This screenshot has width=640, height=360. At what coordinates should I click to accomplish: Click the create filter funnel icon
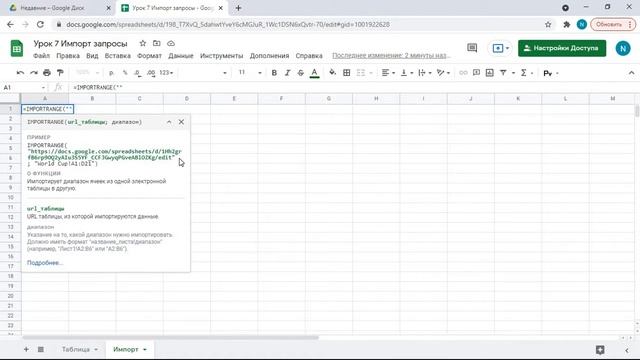coord(503,73)
